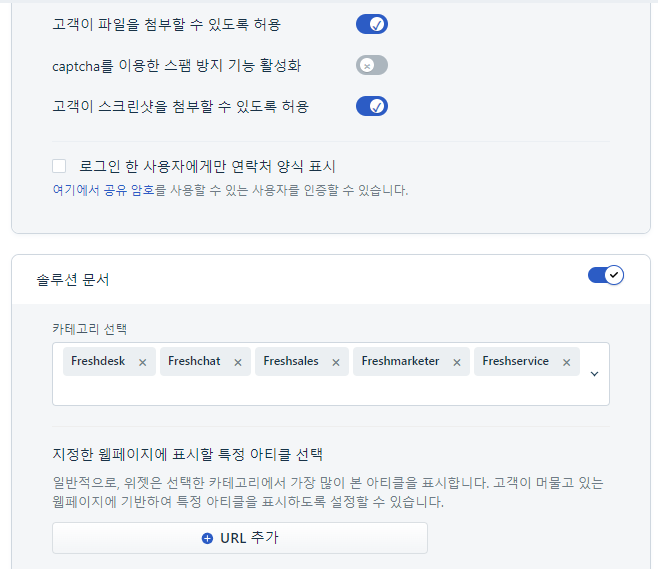Expand the 카테고리 선택 dropdown arrow
658x569 pixels.
pyautogui.click(x=594, y=373)
